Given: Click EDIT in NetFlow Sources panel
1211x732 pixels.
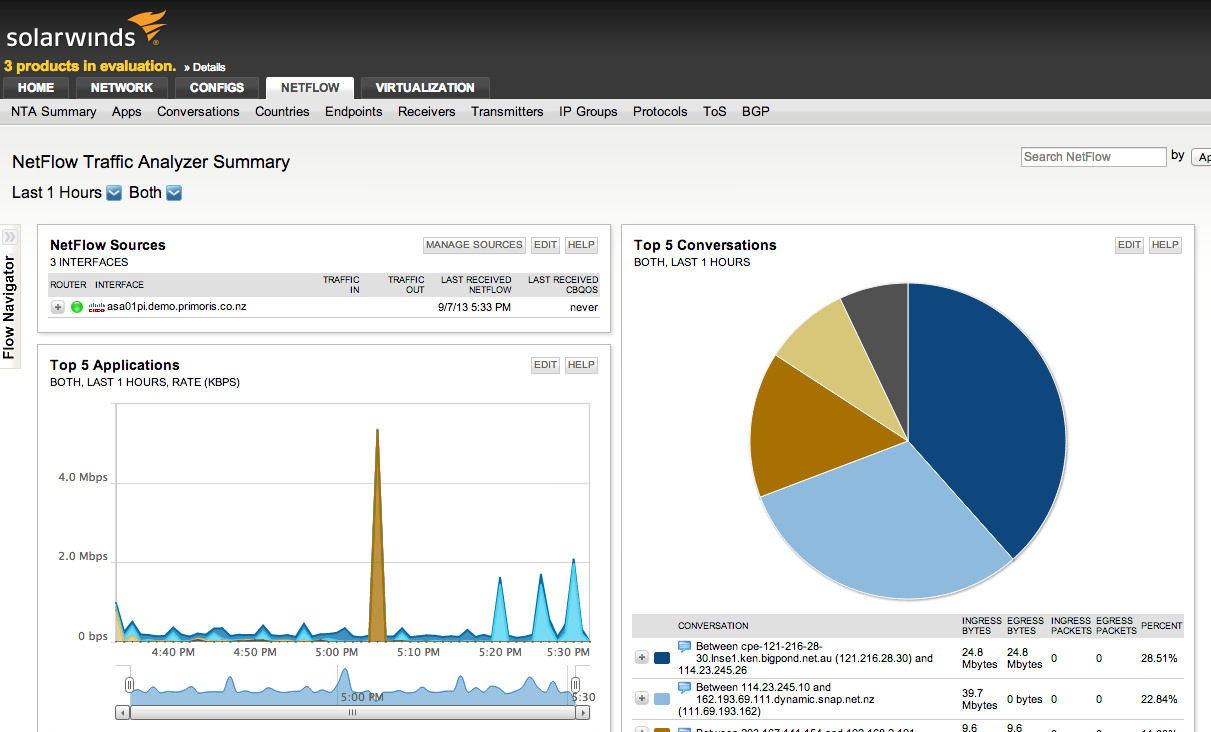Looking at the screenshot, I should (x=545, y=245).
